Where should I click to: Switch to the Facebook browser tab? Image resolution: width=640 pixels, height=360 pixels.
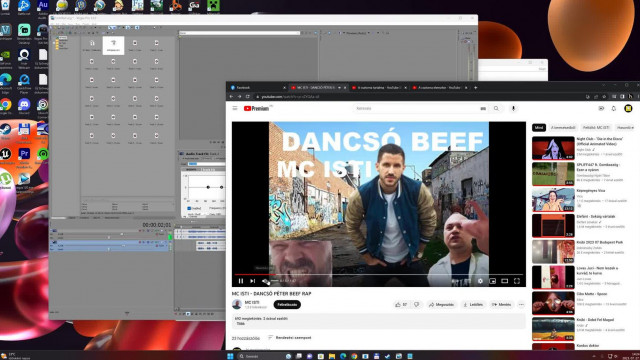click(258, 87)
